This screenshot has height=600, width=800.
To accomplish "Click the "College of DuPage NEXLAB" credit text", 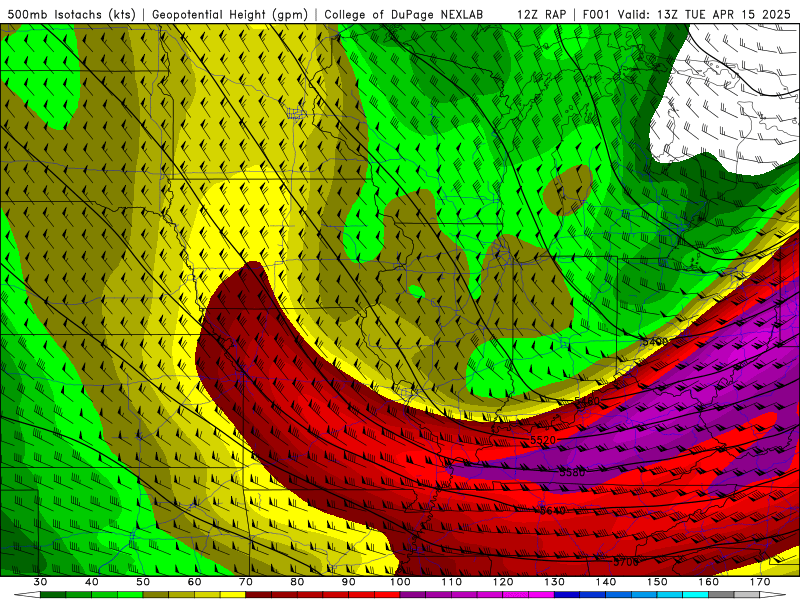I will click(404, 14).
